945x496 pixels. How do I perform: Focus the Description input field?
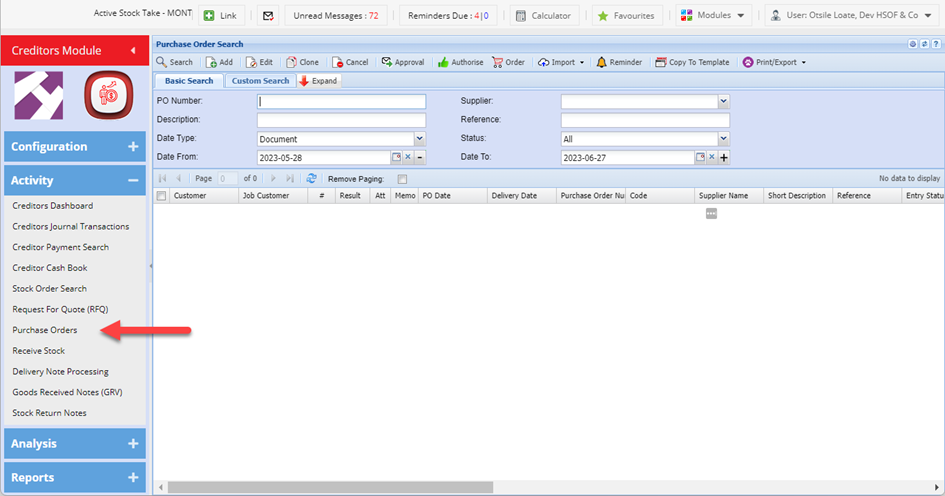coord(342,120)
